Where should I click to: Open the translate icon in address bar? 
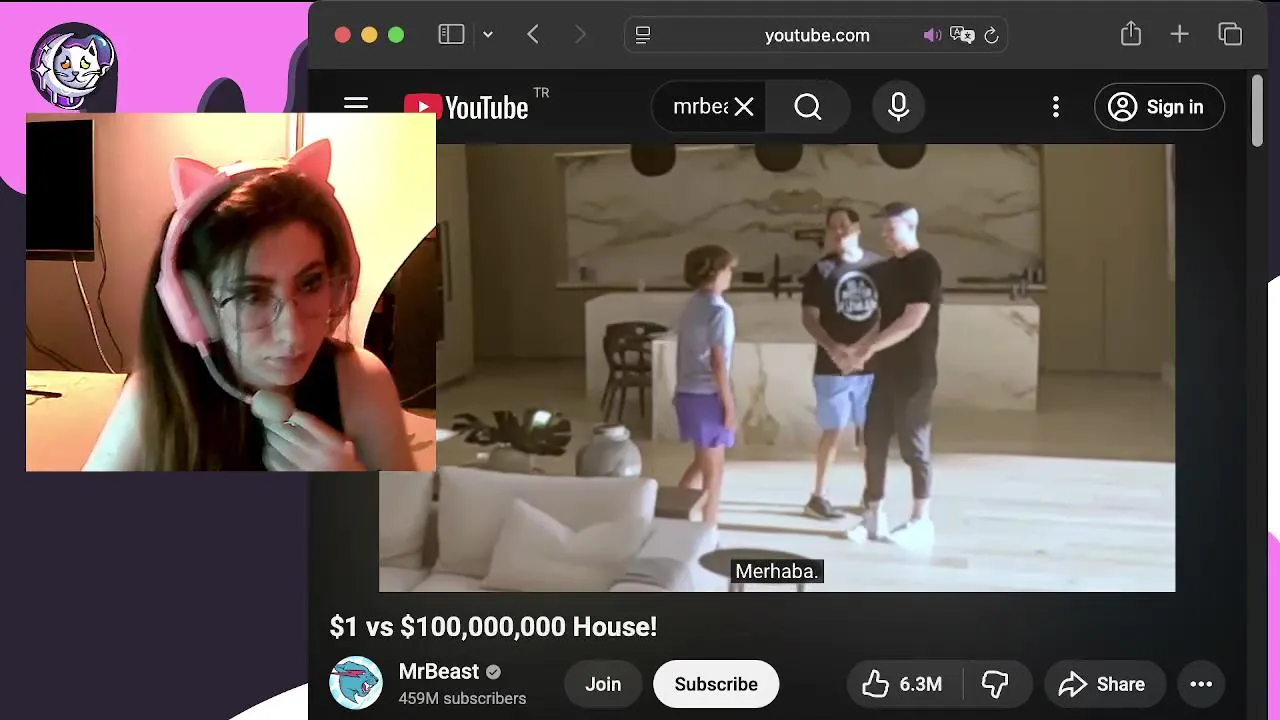coord(962,35)
